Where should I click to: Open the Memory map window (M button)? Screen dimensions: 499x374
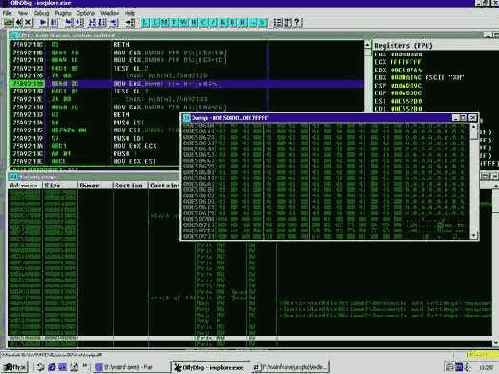165,23
